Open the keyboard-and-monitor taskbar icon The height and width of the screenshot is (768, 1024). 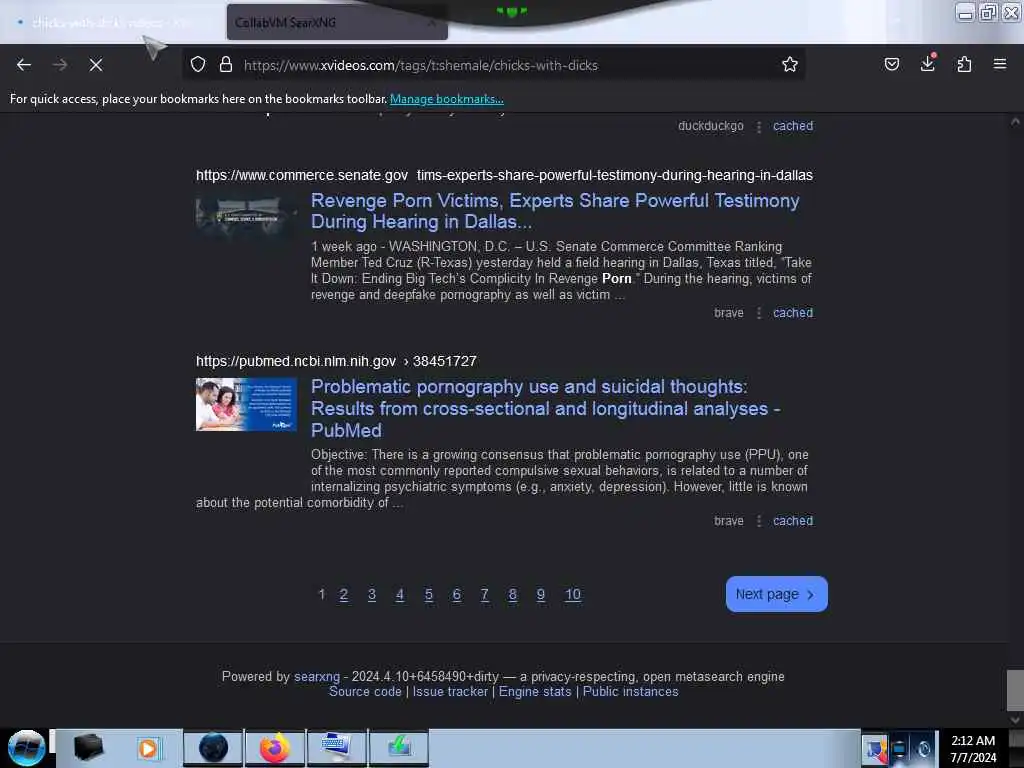336,748
